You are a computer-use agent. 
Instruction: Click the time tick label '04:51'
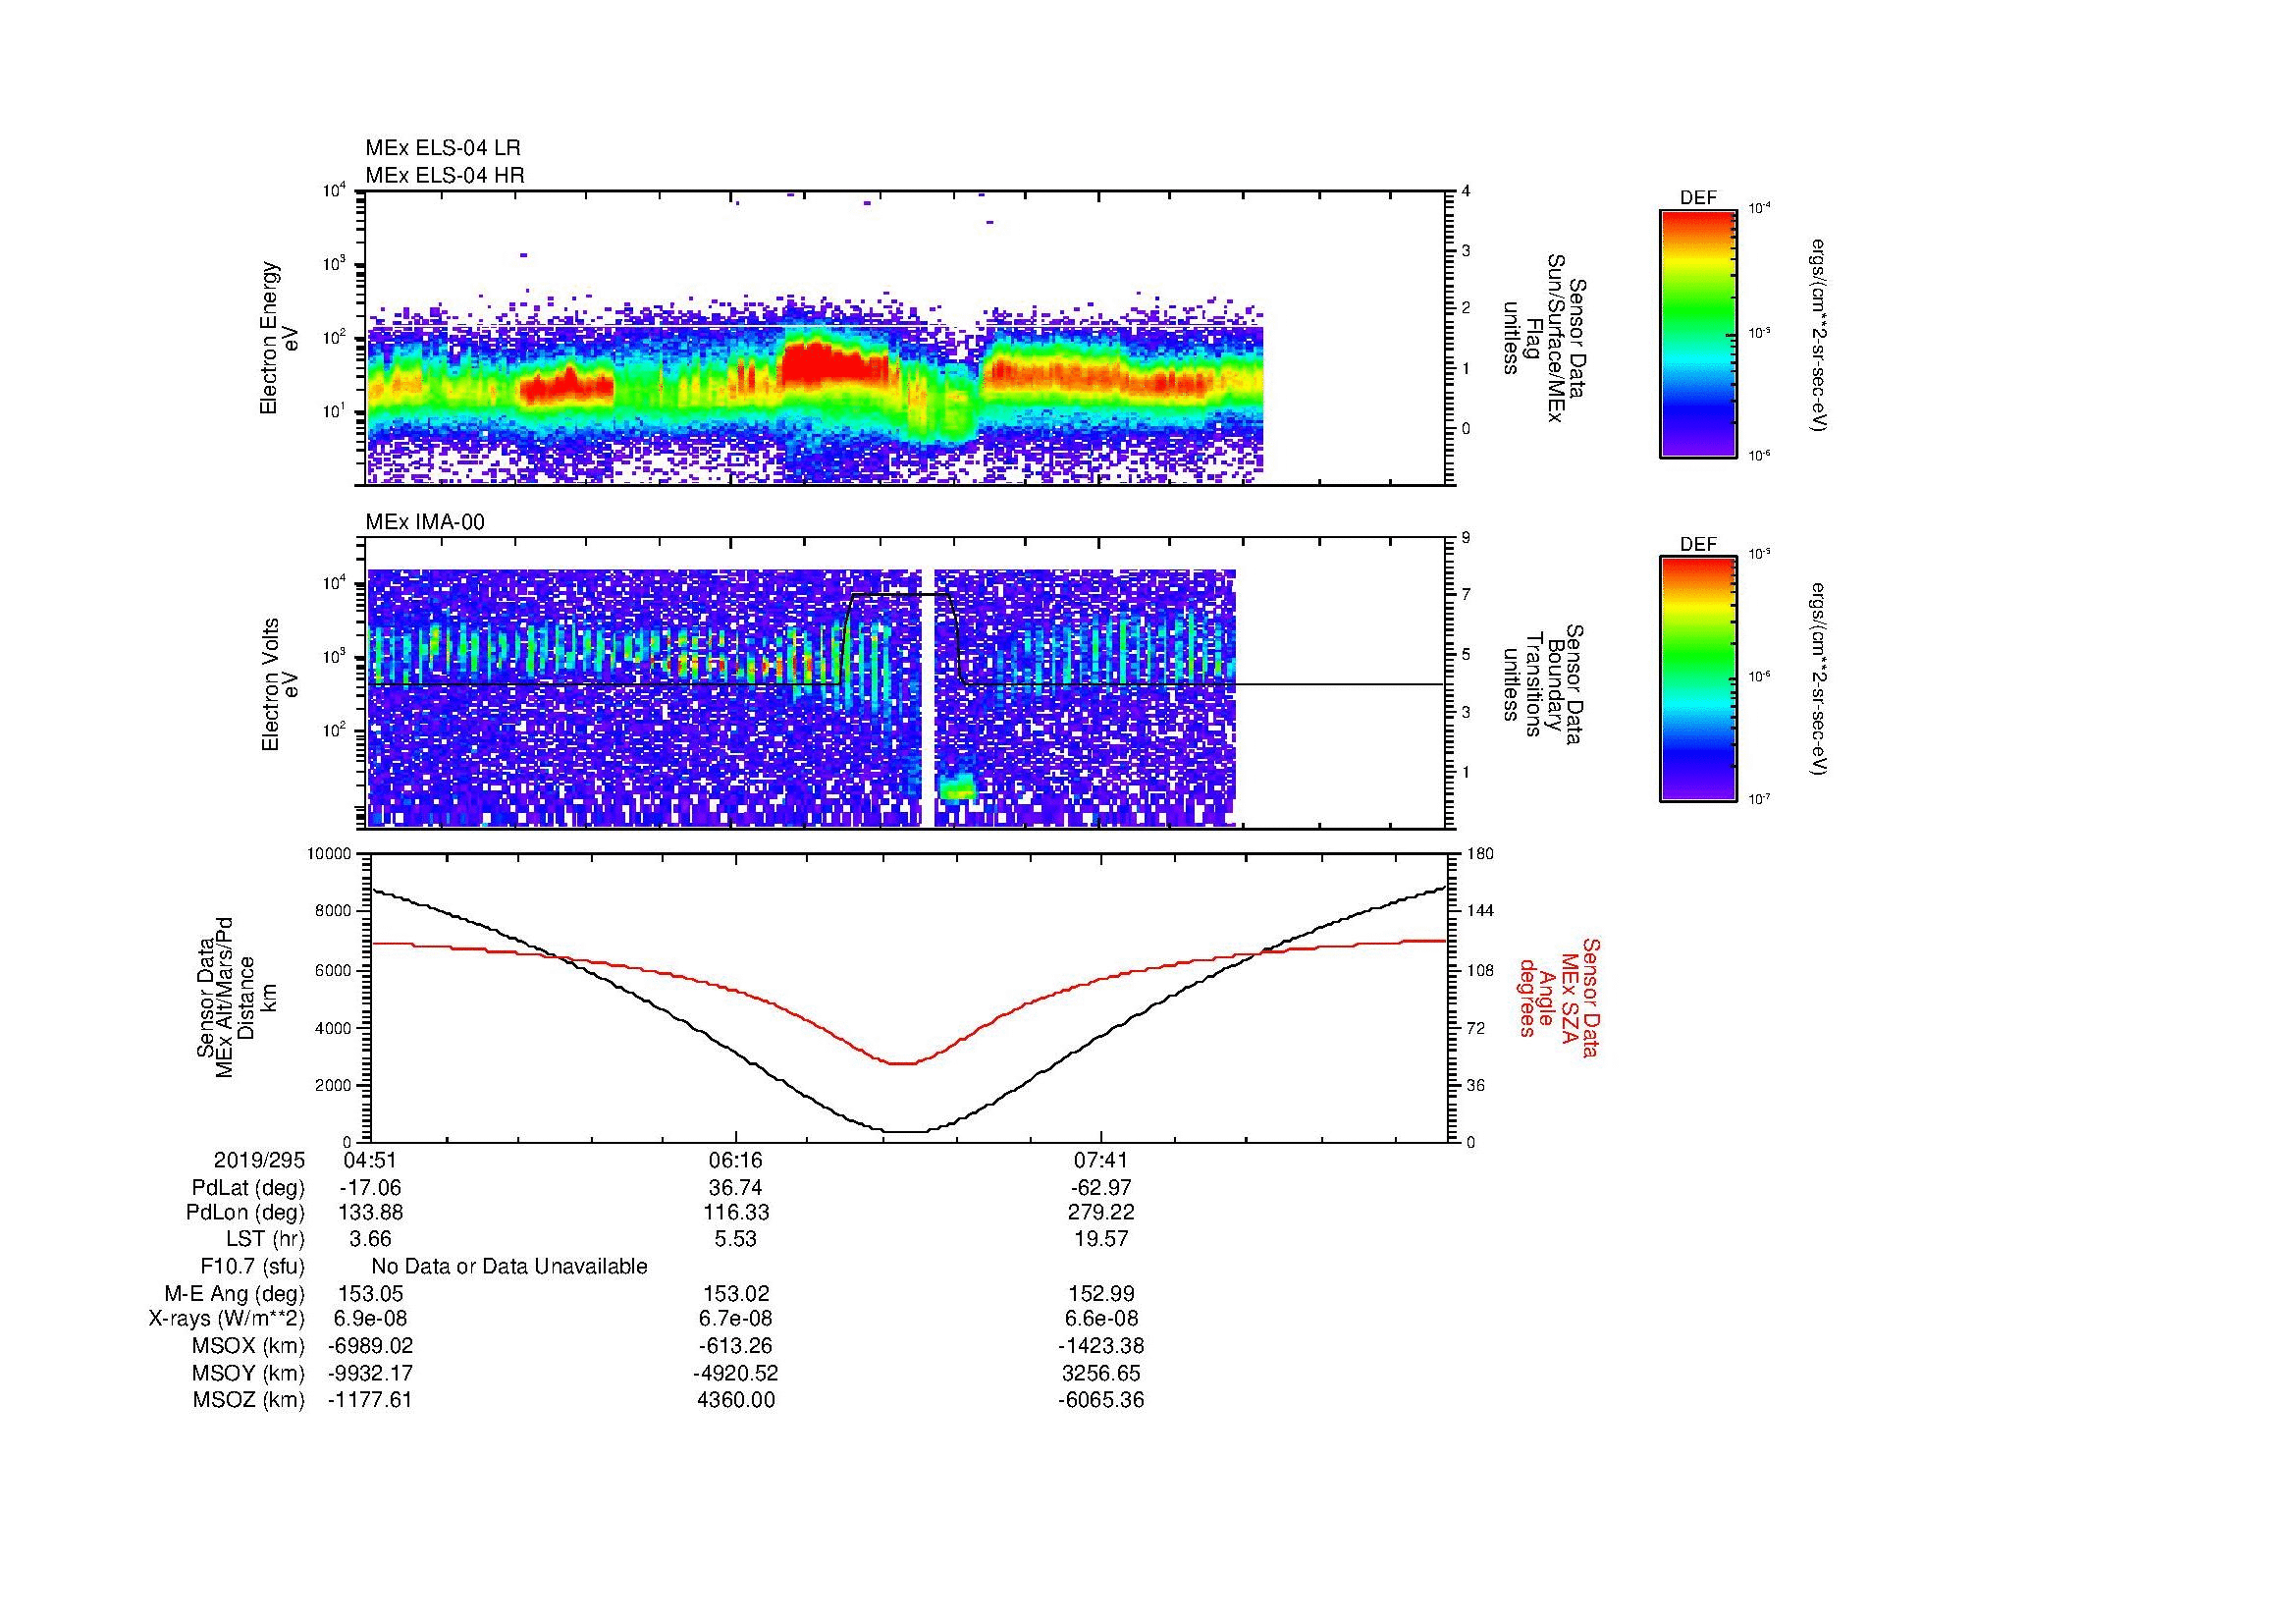coord(370,1160)
